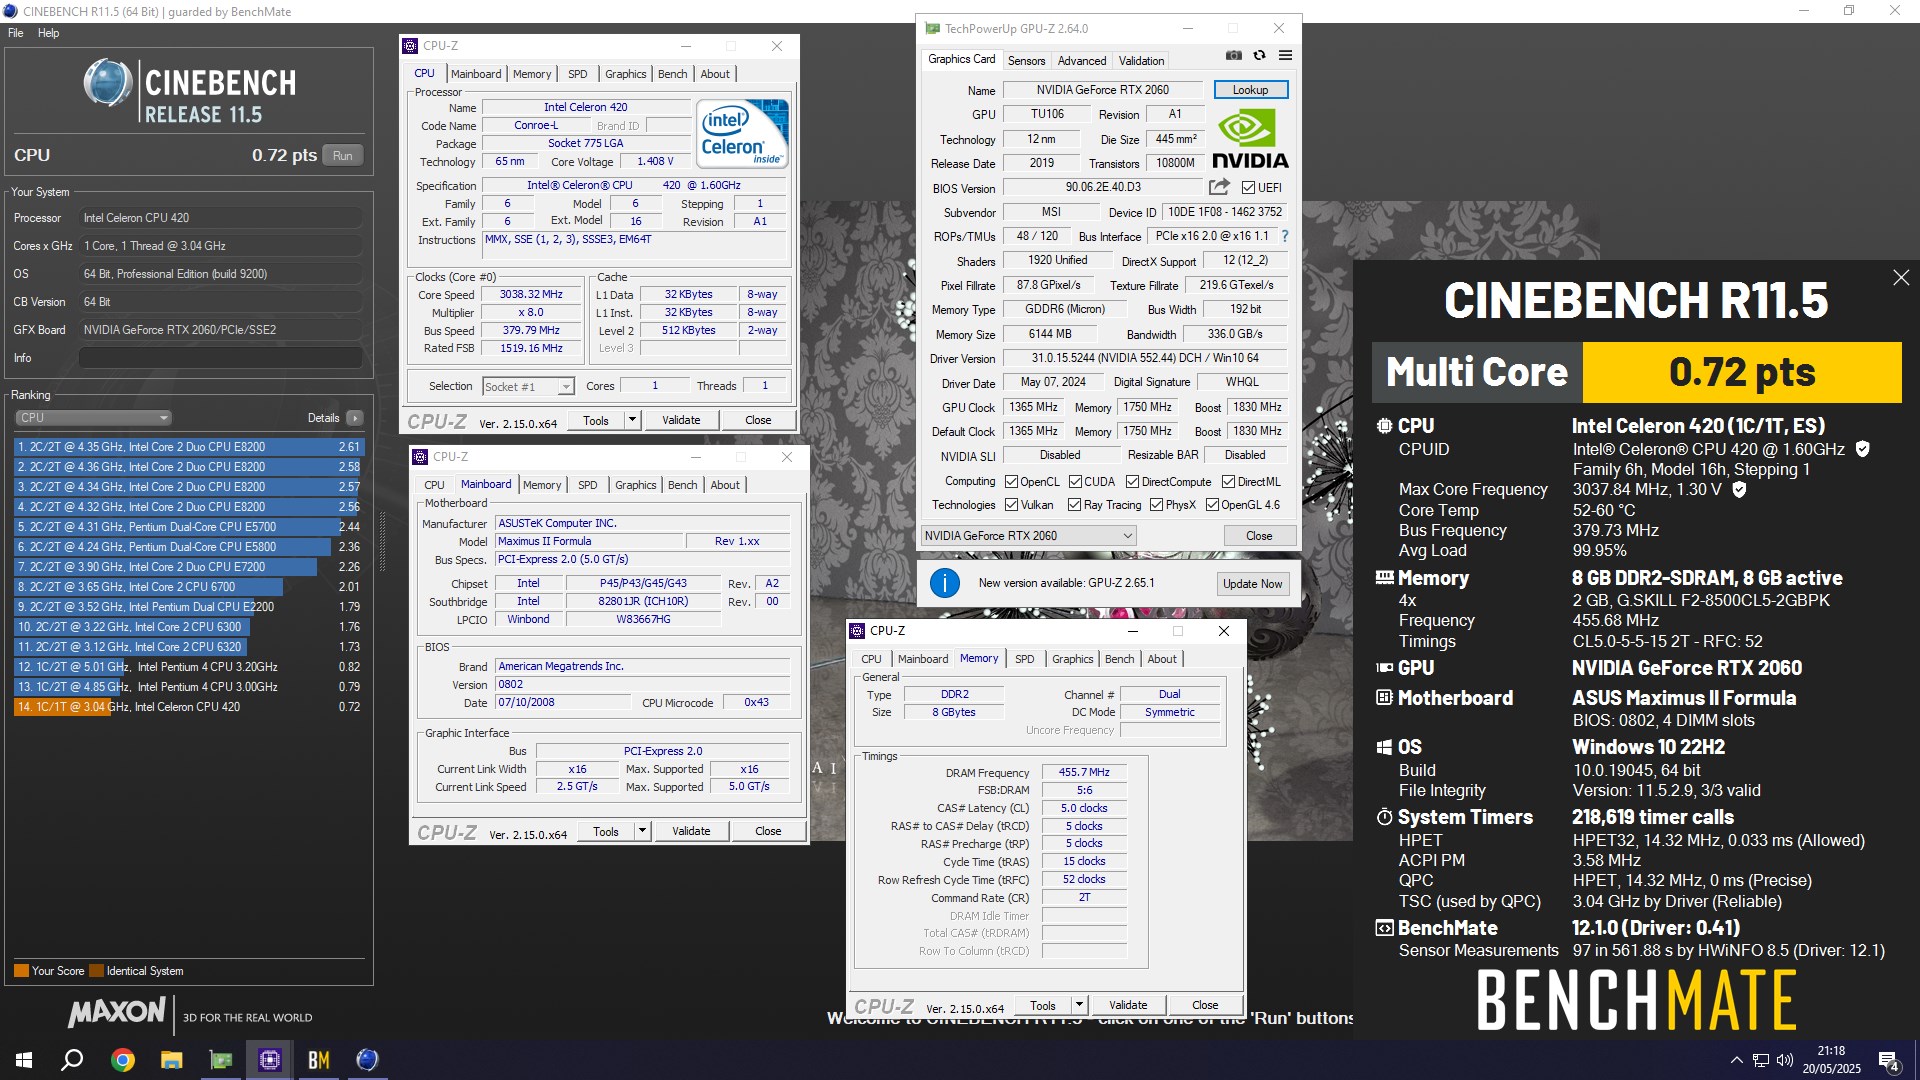The height and width of the screenshot is (1080, 1920).
Task: Open the BenchMate taskbar icon
Action: (x=318, y=1060)
